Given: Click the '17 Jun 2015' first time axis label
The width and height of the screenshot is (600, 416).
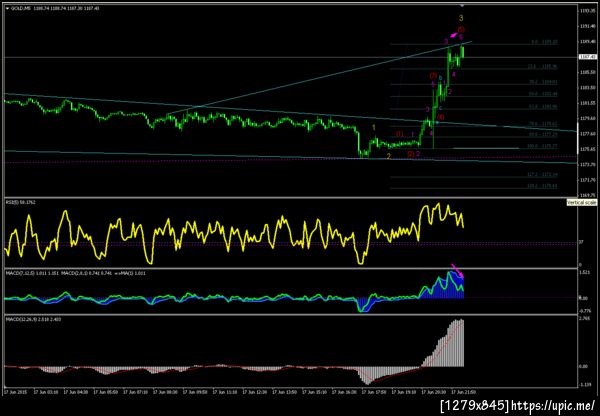Looking at the screenshot, I should pyautogui.click(x=15, y=392).
